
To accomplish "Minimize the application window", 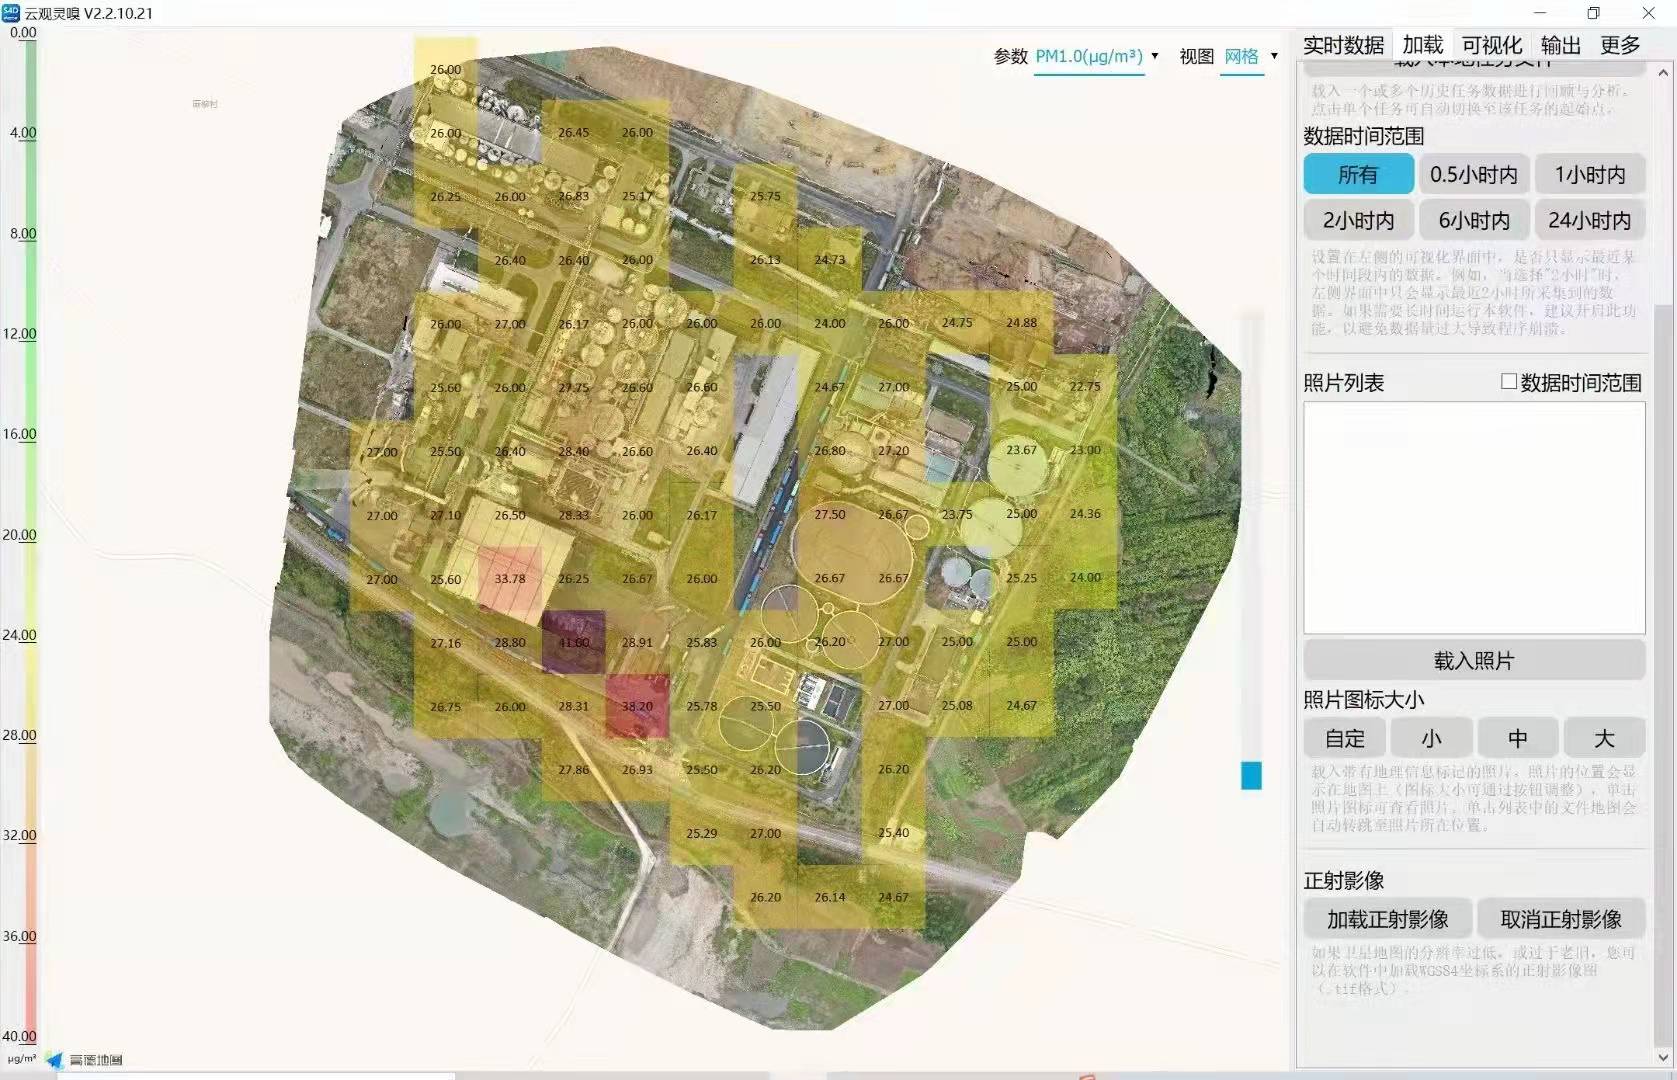I will [x=1539, y=13].
